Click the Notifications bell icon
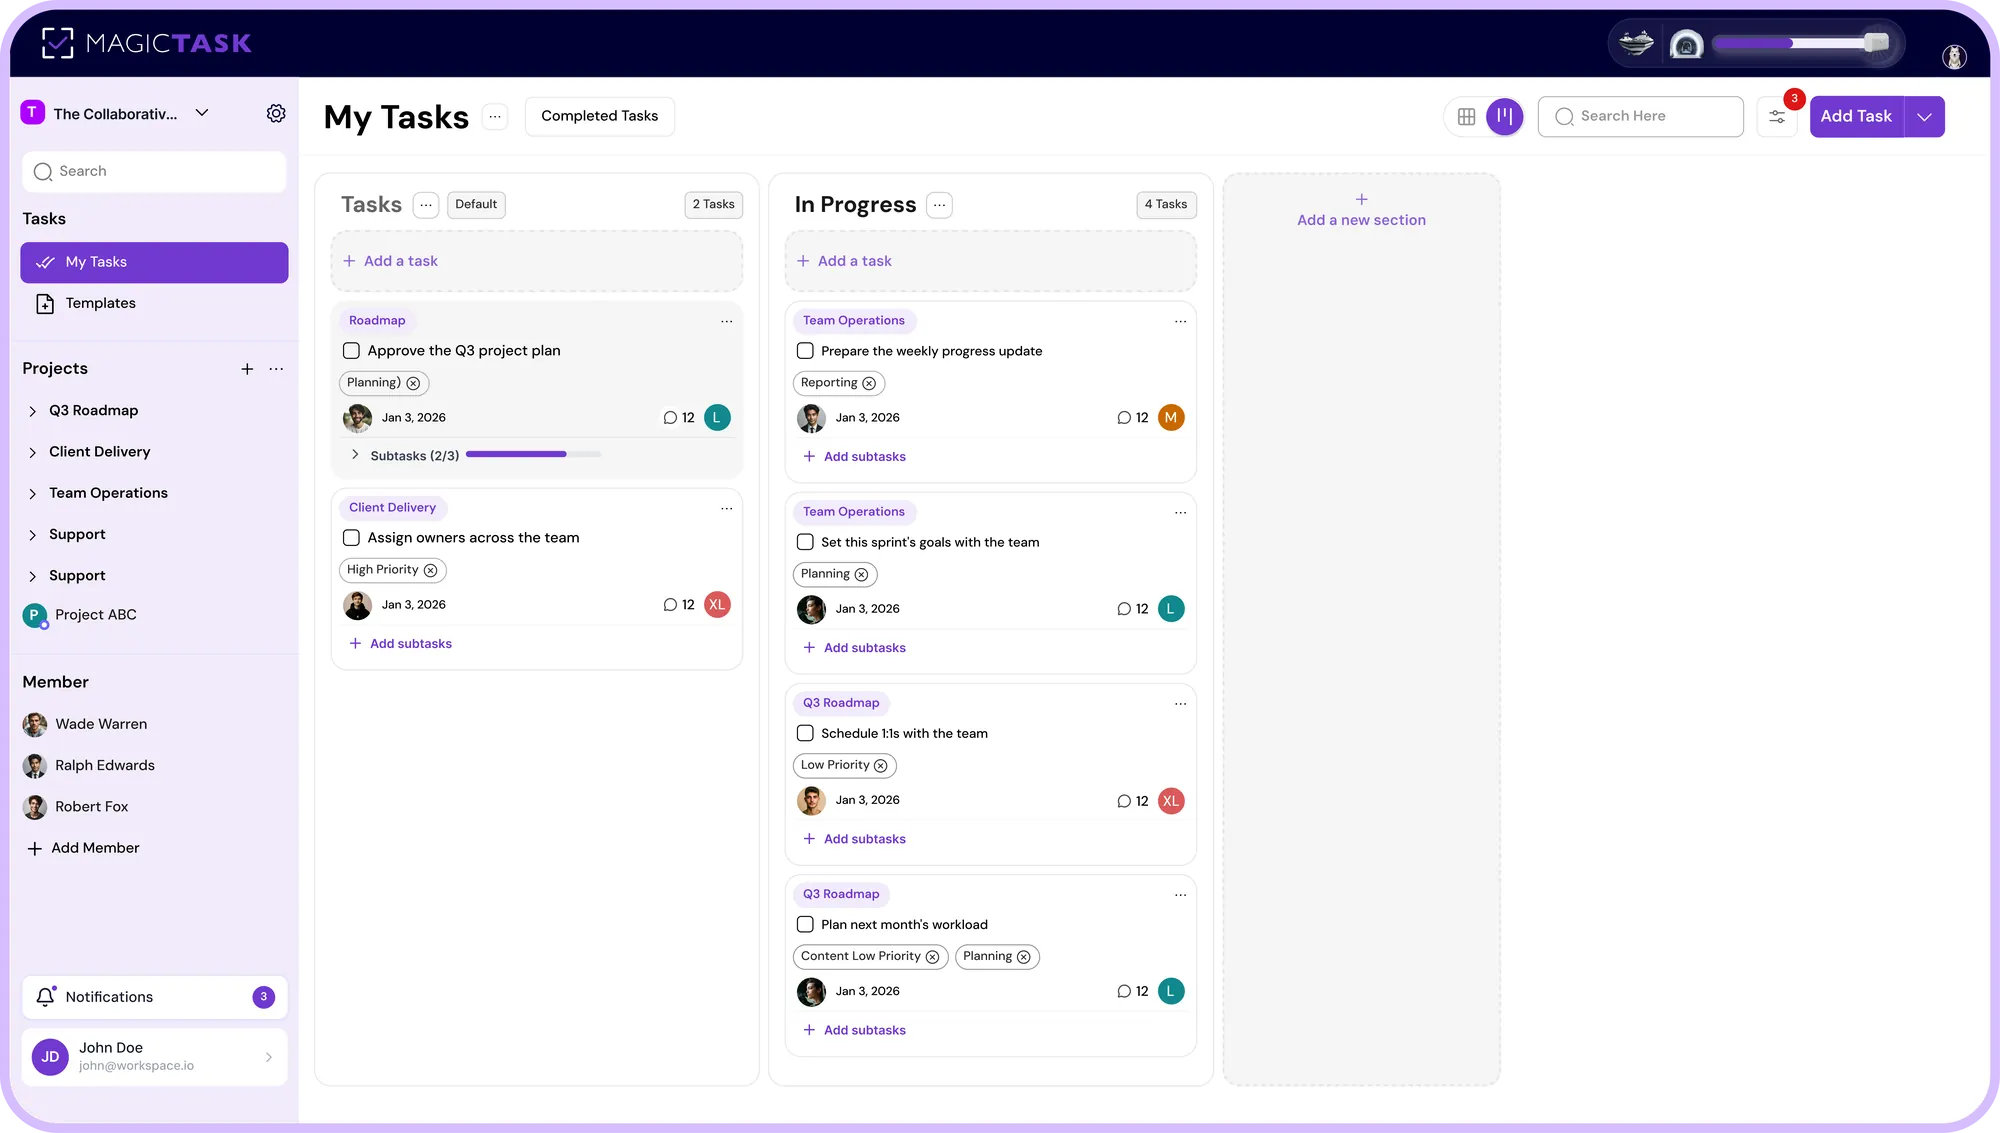 coord(45,997)
